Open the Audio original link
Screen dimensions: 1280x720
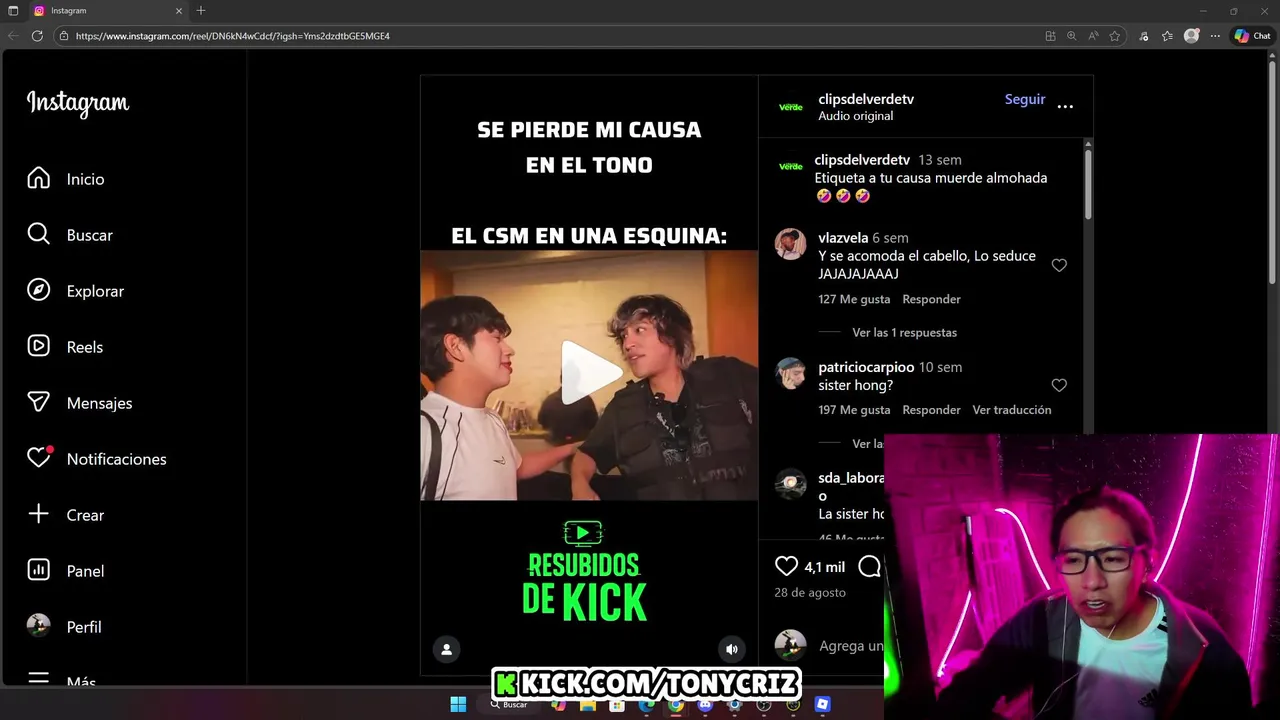pos(855,116)
